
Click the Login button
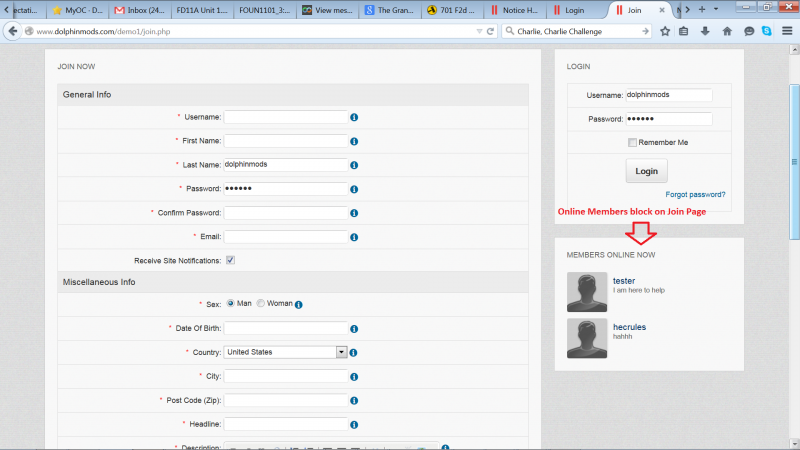(x=646, y=171)
